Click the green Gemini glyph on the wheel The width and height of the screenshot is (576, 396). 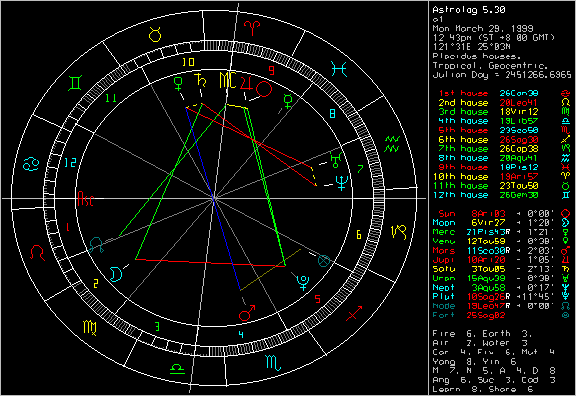click(x=75, y=83)
